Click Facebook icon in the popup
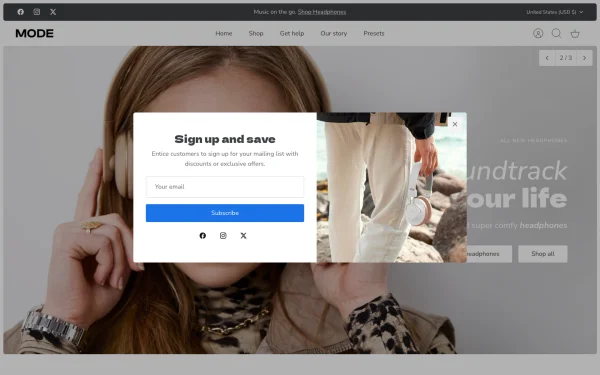600x375 pixels. click(x=203, y=236)
